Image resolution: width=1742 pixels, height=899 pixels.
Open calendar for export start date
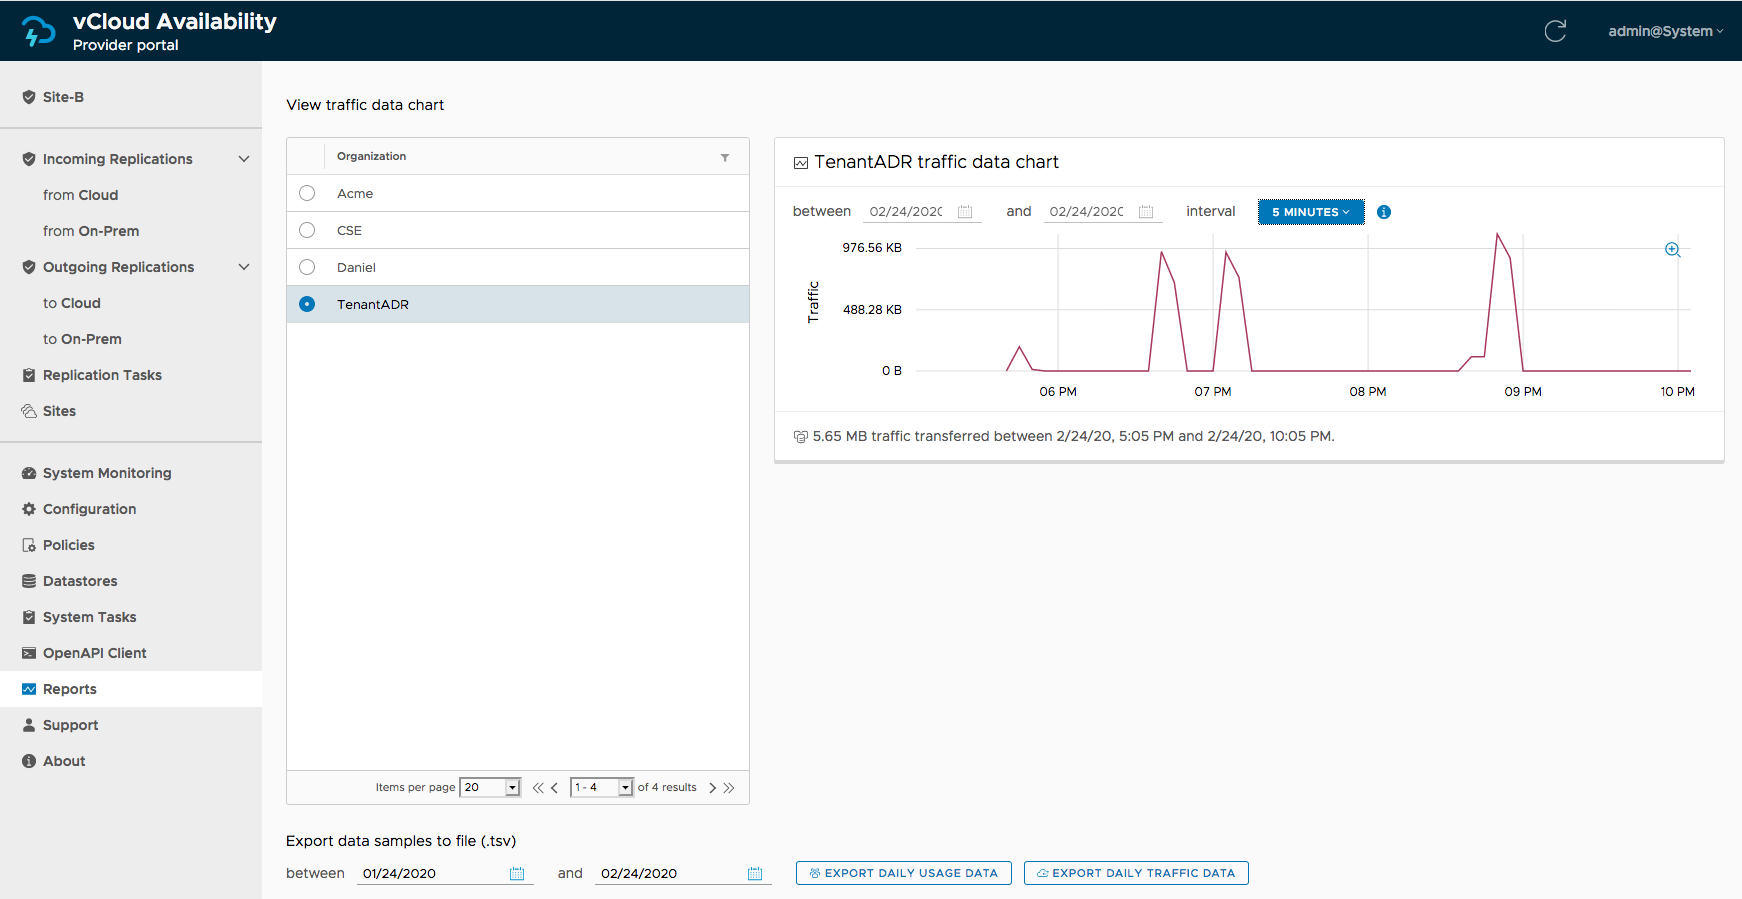click(x=517, y=874)
